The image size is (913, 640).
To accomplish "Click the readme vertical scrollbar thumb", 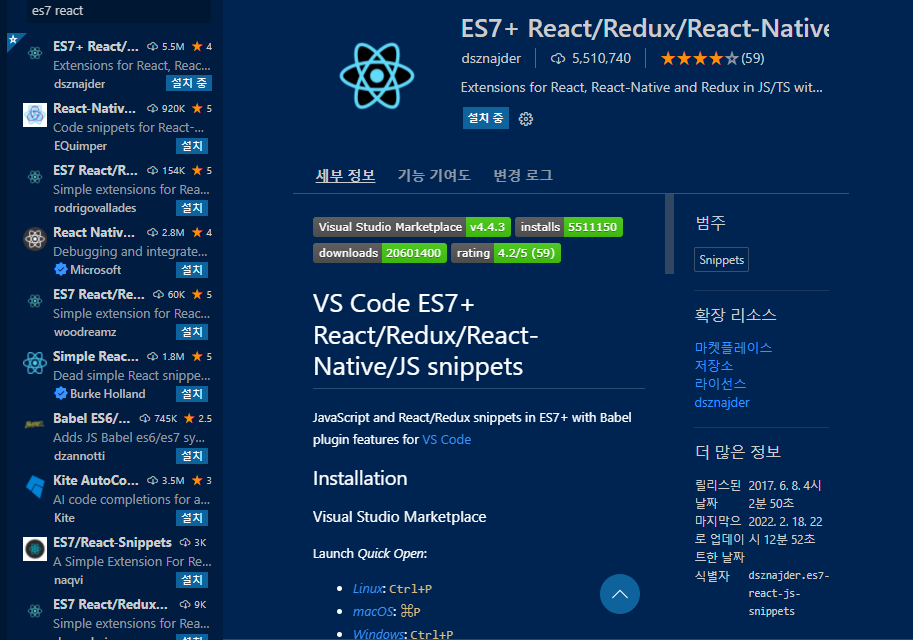I will click(669, 234).
